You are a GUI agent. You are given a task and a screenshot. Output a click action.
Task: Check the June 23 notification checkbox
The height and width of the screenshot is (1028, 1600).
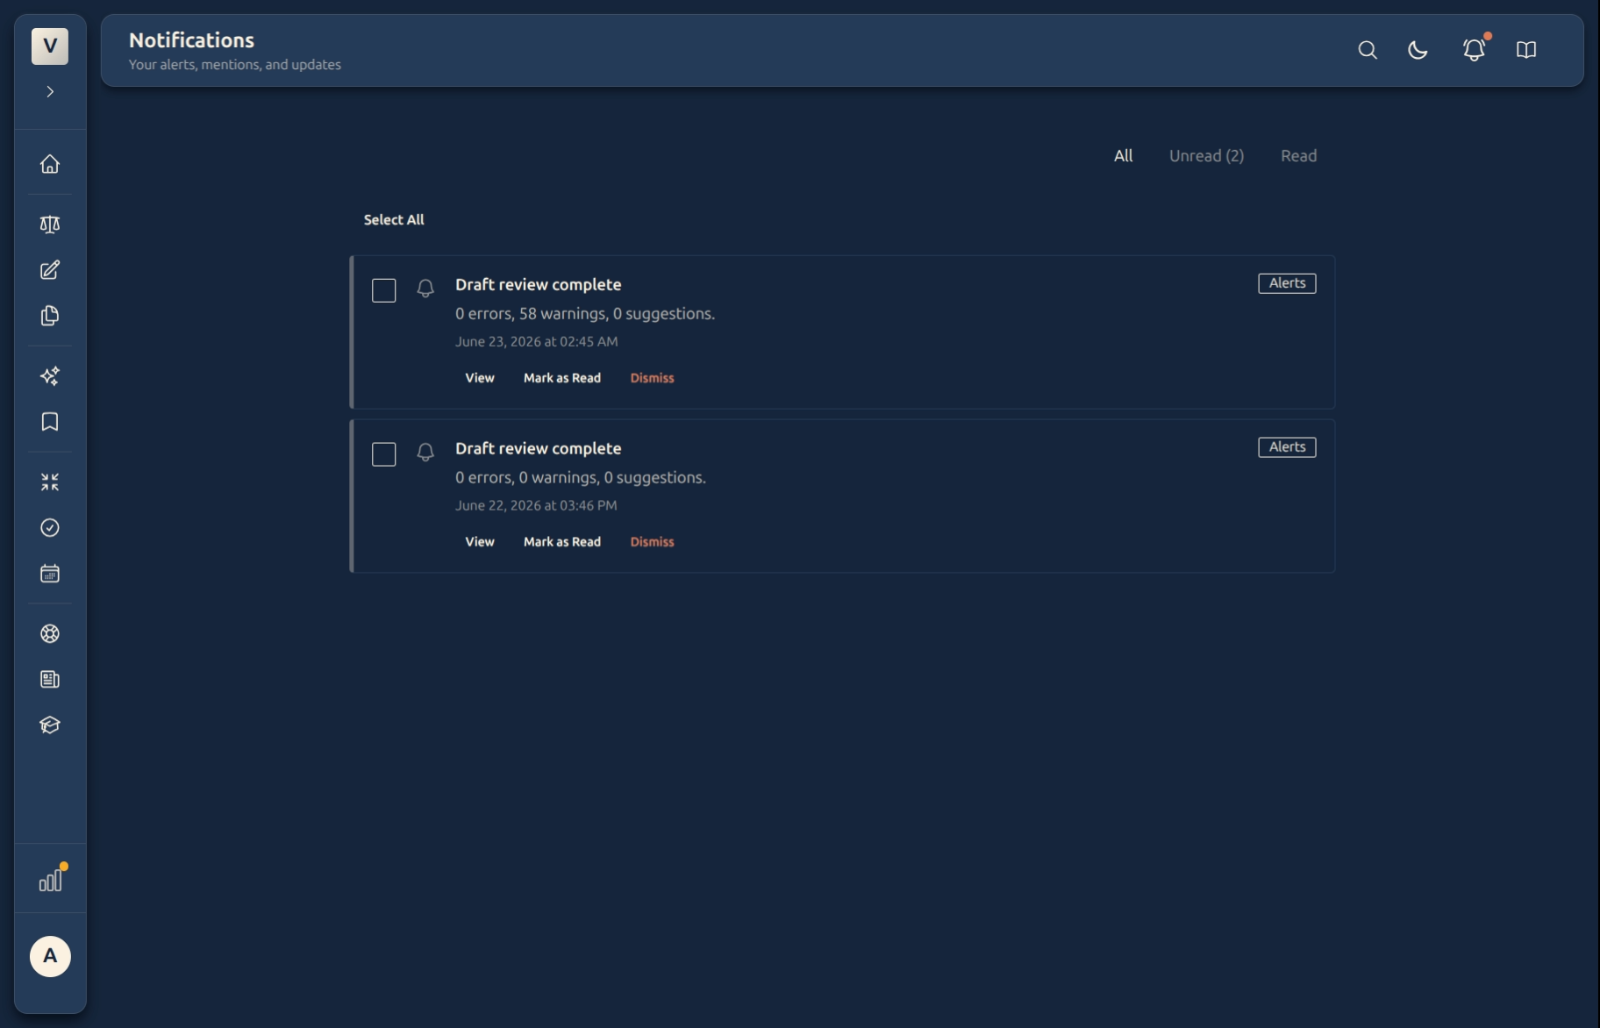384,291
